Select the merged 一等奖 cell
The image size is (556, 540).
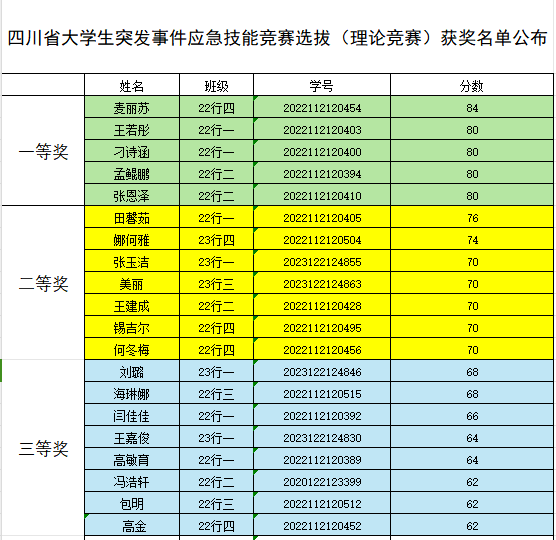point(43,151)
